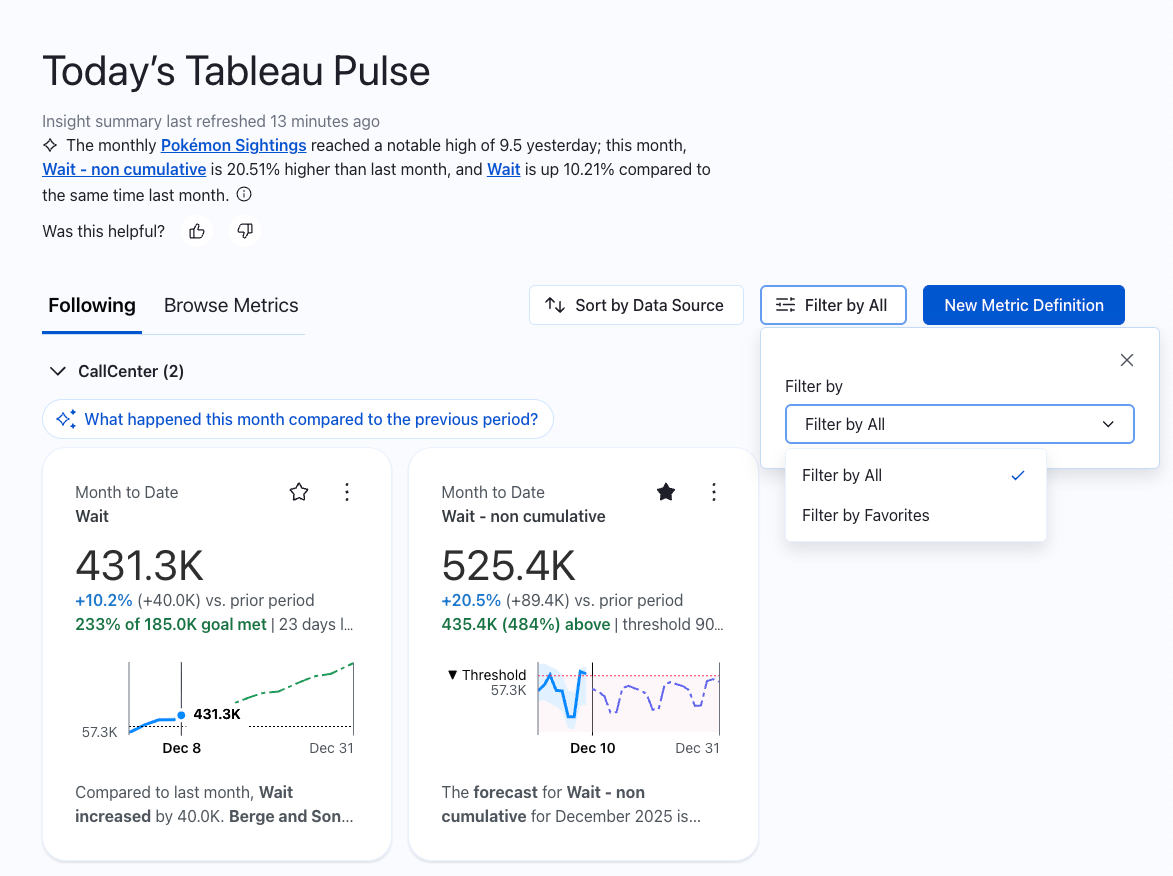
Task: Toggle the Filter by All toolbar button
Action: point(832,306)
